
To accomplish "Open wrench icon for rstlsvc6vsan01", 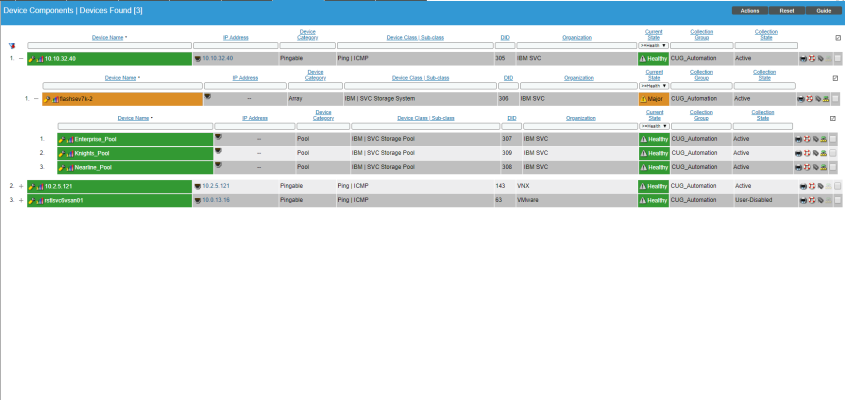I will [32, 201].
